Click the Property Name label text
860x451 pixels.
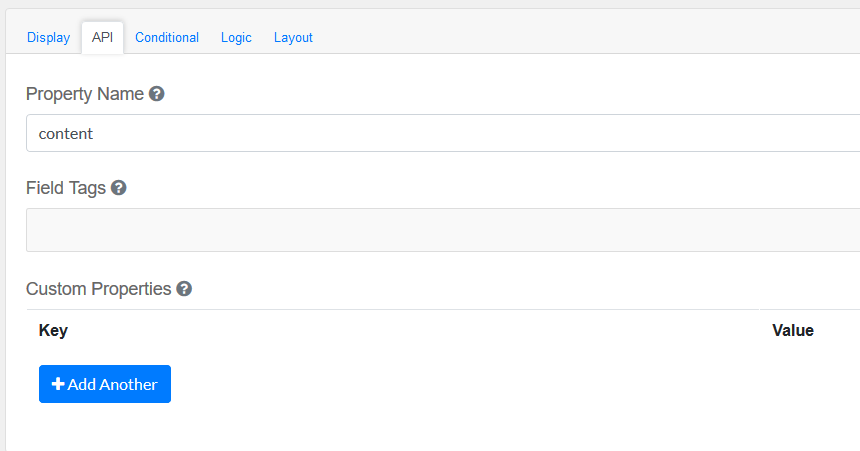(85, 94)
